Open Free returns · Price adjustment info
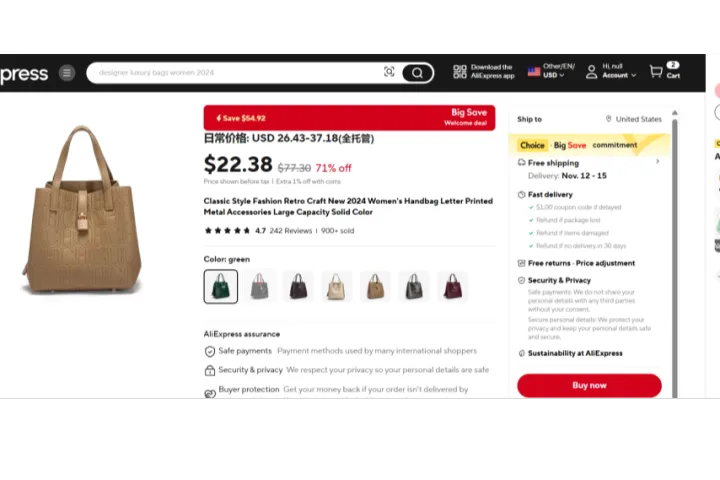Viewport: 720px width, 480px height. click(x=581, y=263)
